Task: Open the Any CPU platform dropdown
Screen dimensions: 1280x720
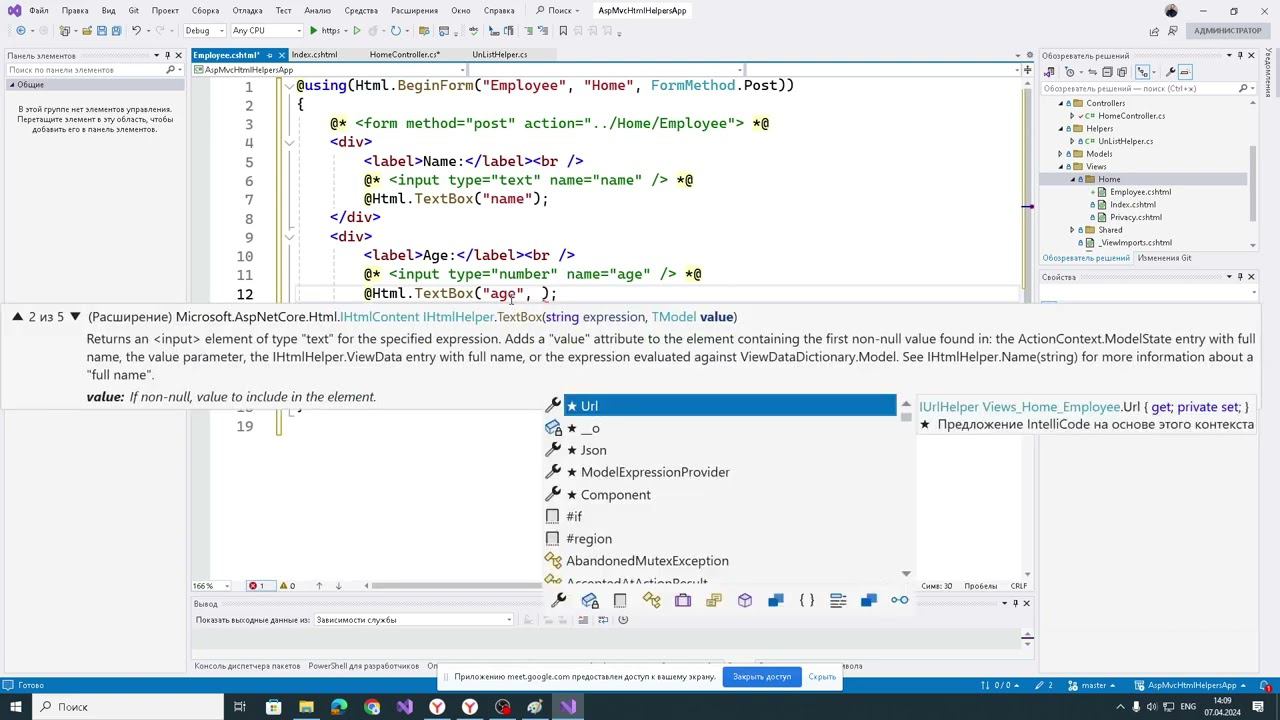Action: (268, 31)
